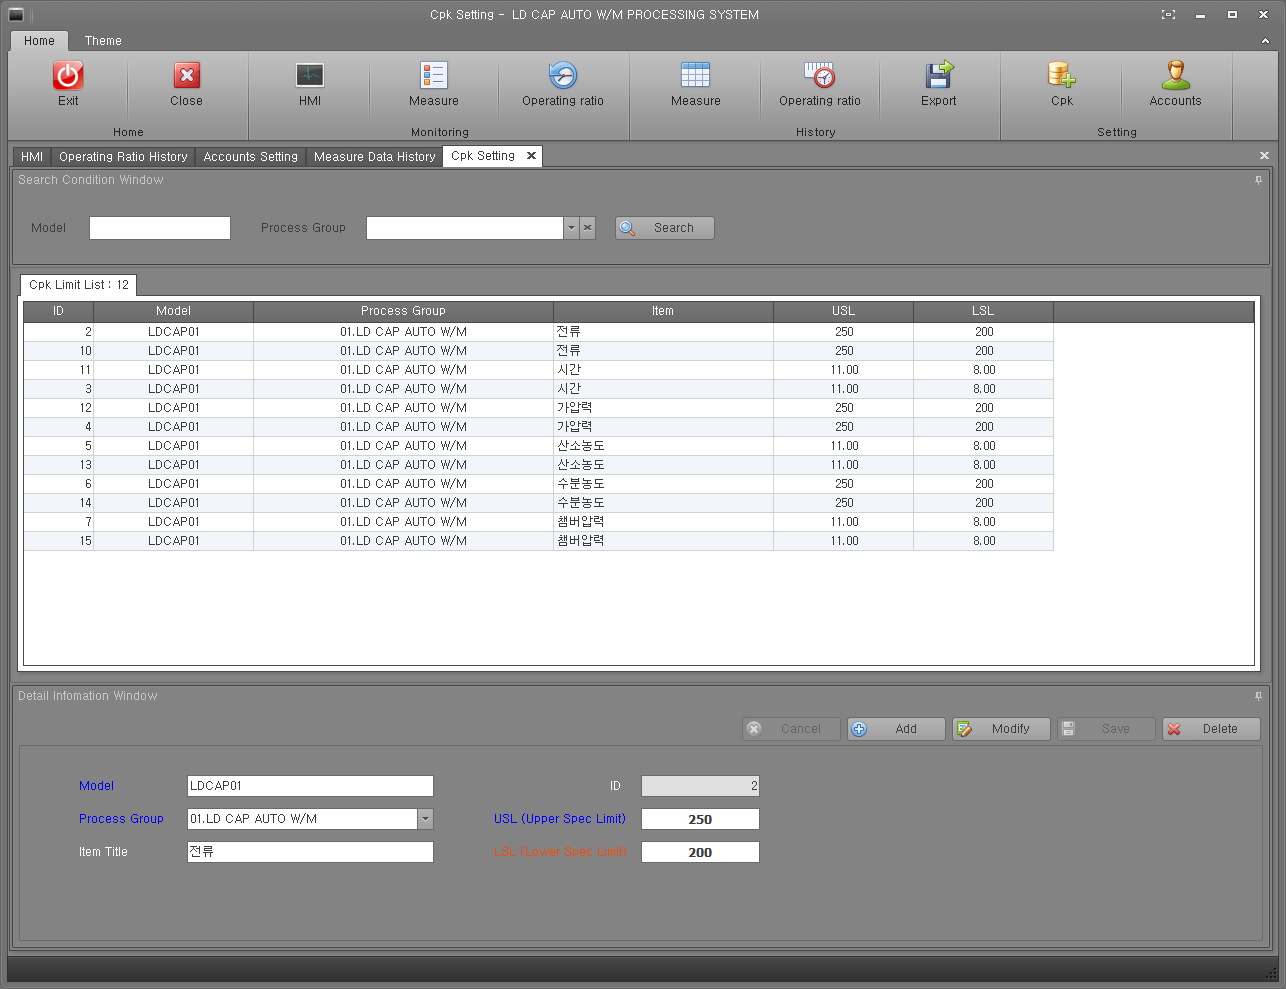1286x989 pixels.
Task: Open the Accounts setting icon
Action: pos(1175,76)
